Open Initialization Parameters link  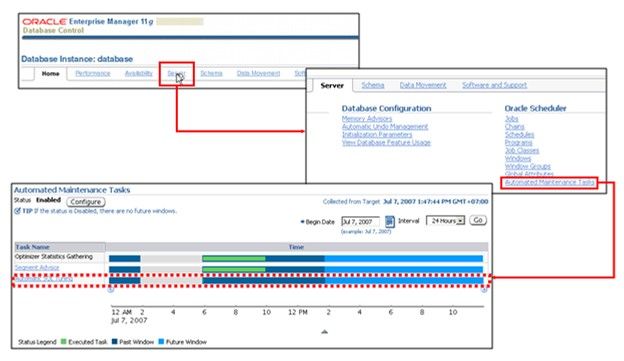(377, 135)
